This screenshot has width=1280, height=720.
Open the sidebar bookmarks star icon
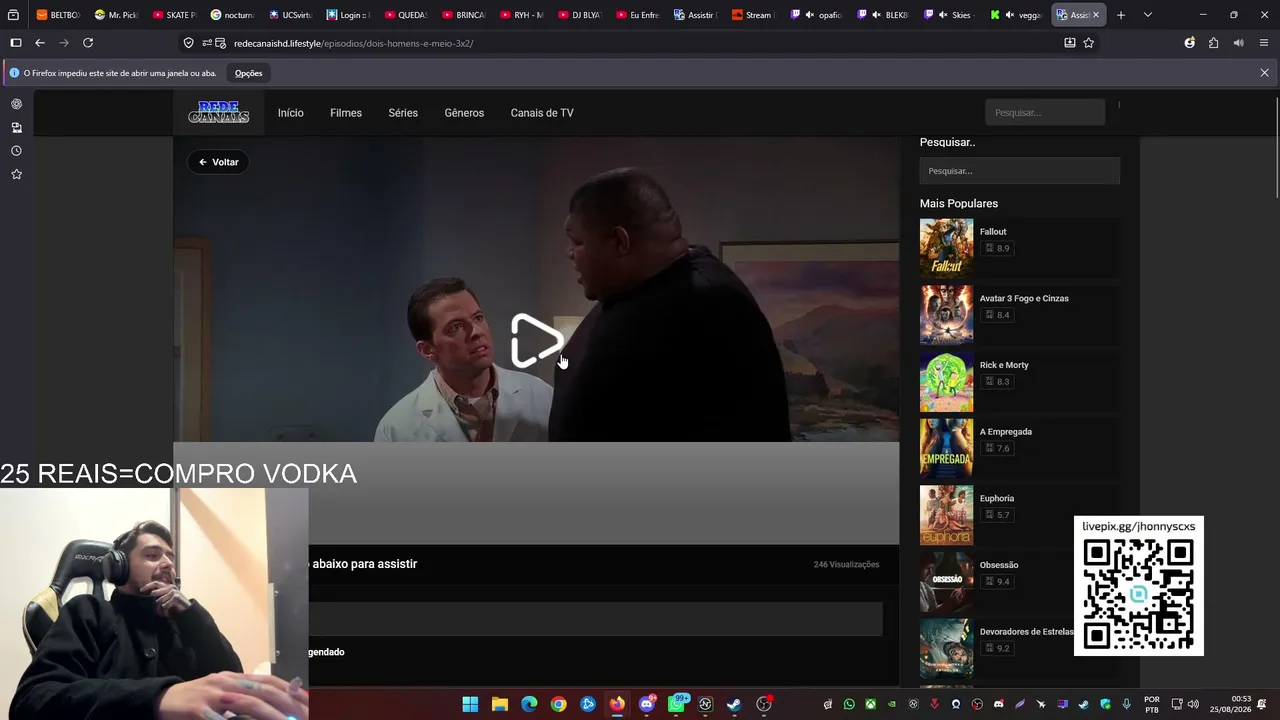16,174
